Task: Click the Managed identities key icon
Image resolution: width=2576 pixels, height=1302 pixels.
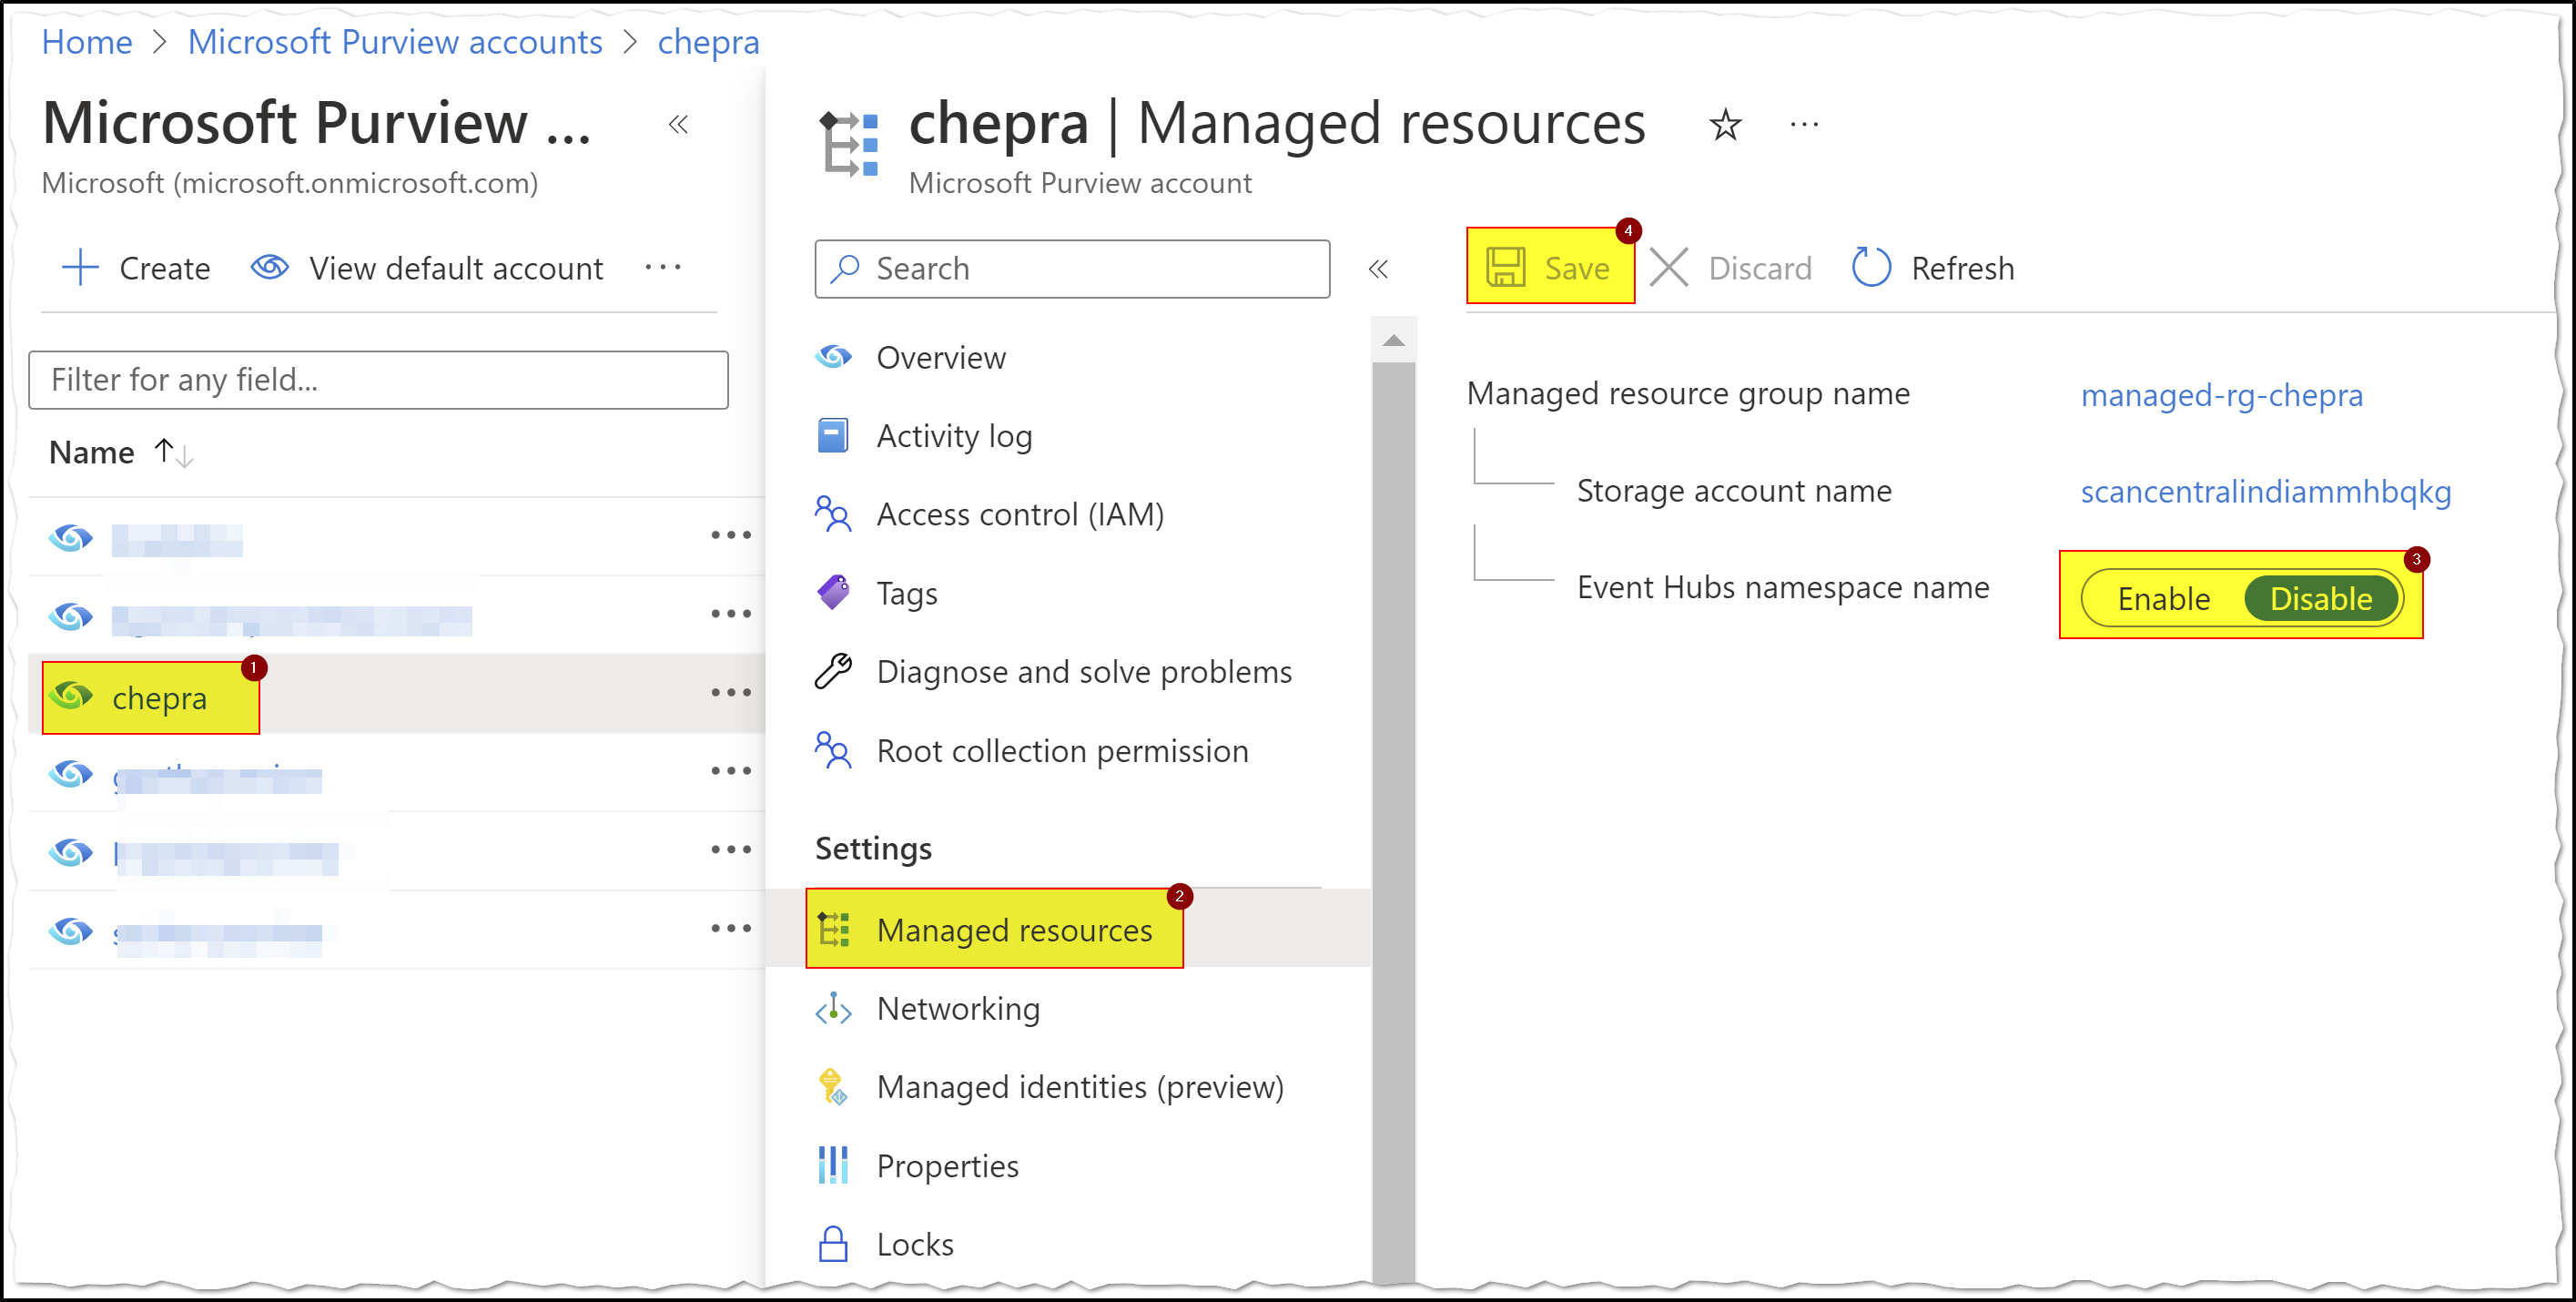Action: tap(833, 1087)
